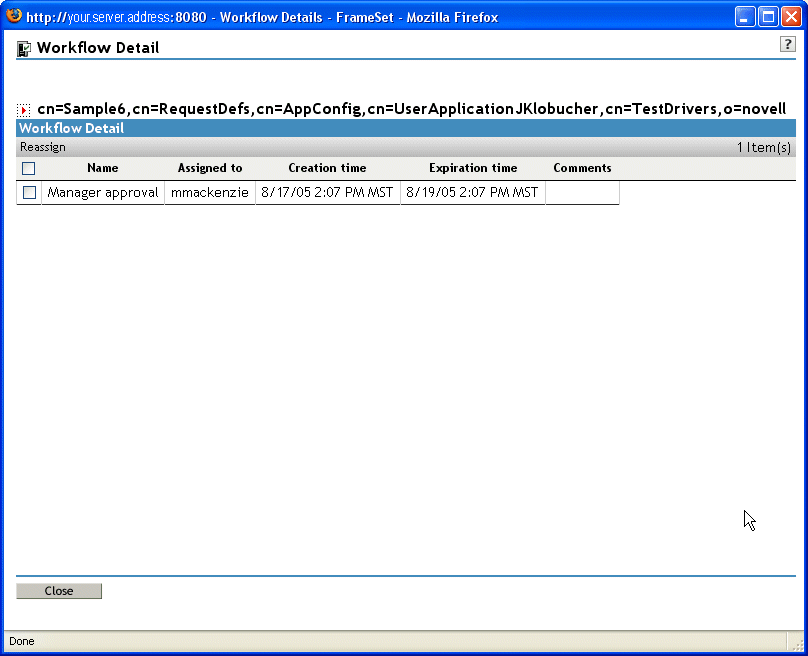Sort by the Name column header
This screenshot has width=808, height=656.
pyautogui.click(x=103, y=168)
